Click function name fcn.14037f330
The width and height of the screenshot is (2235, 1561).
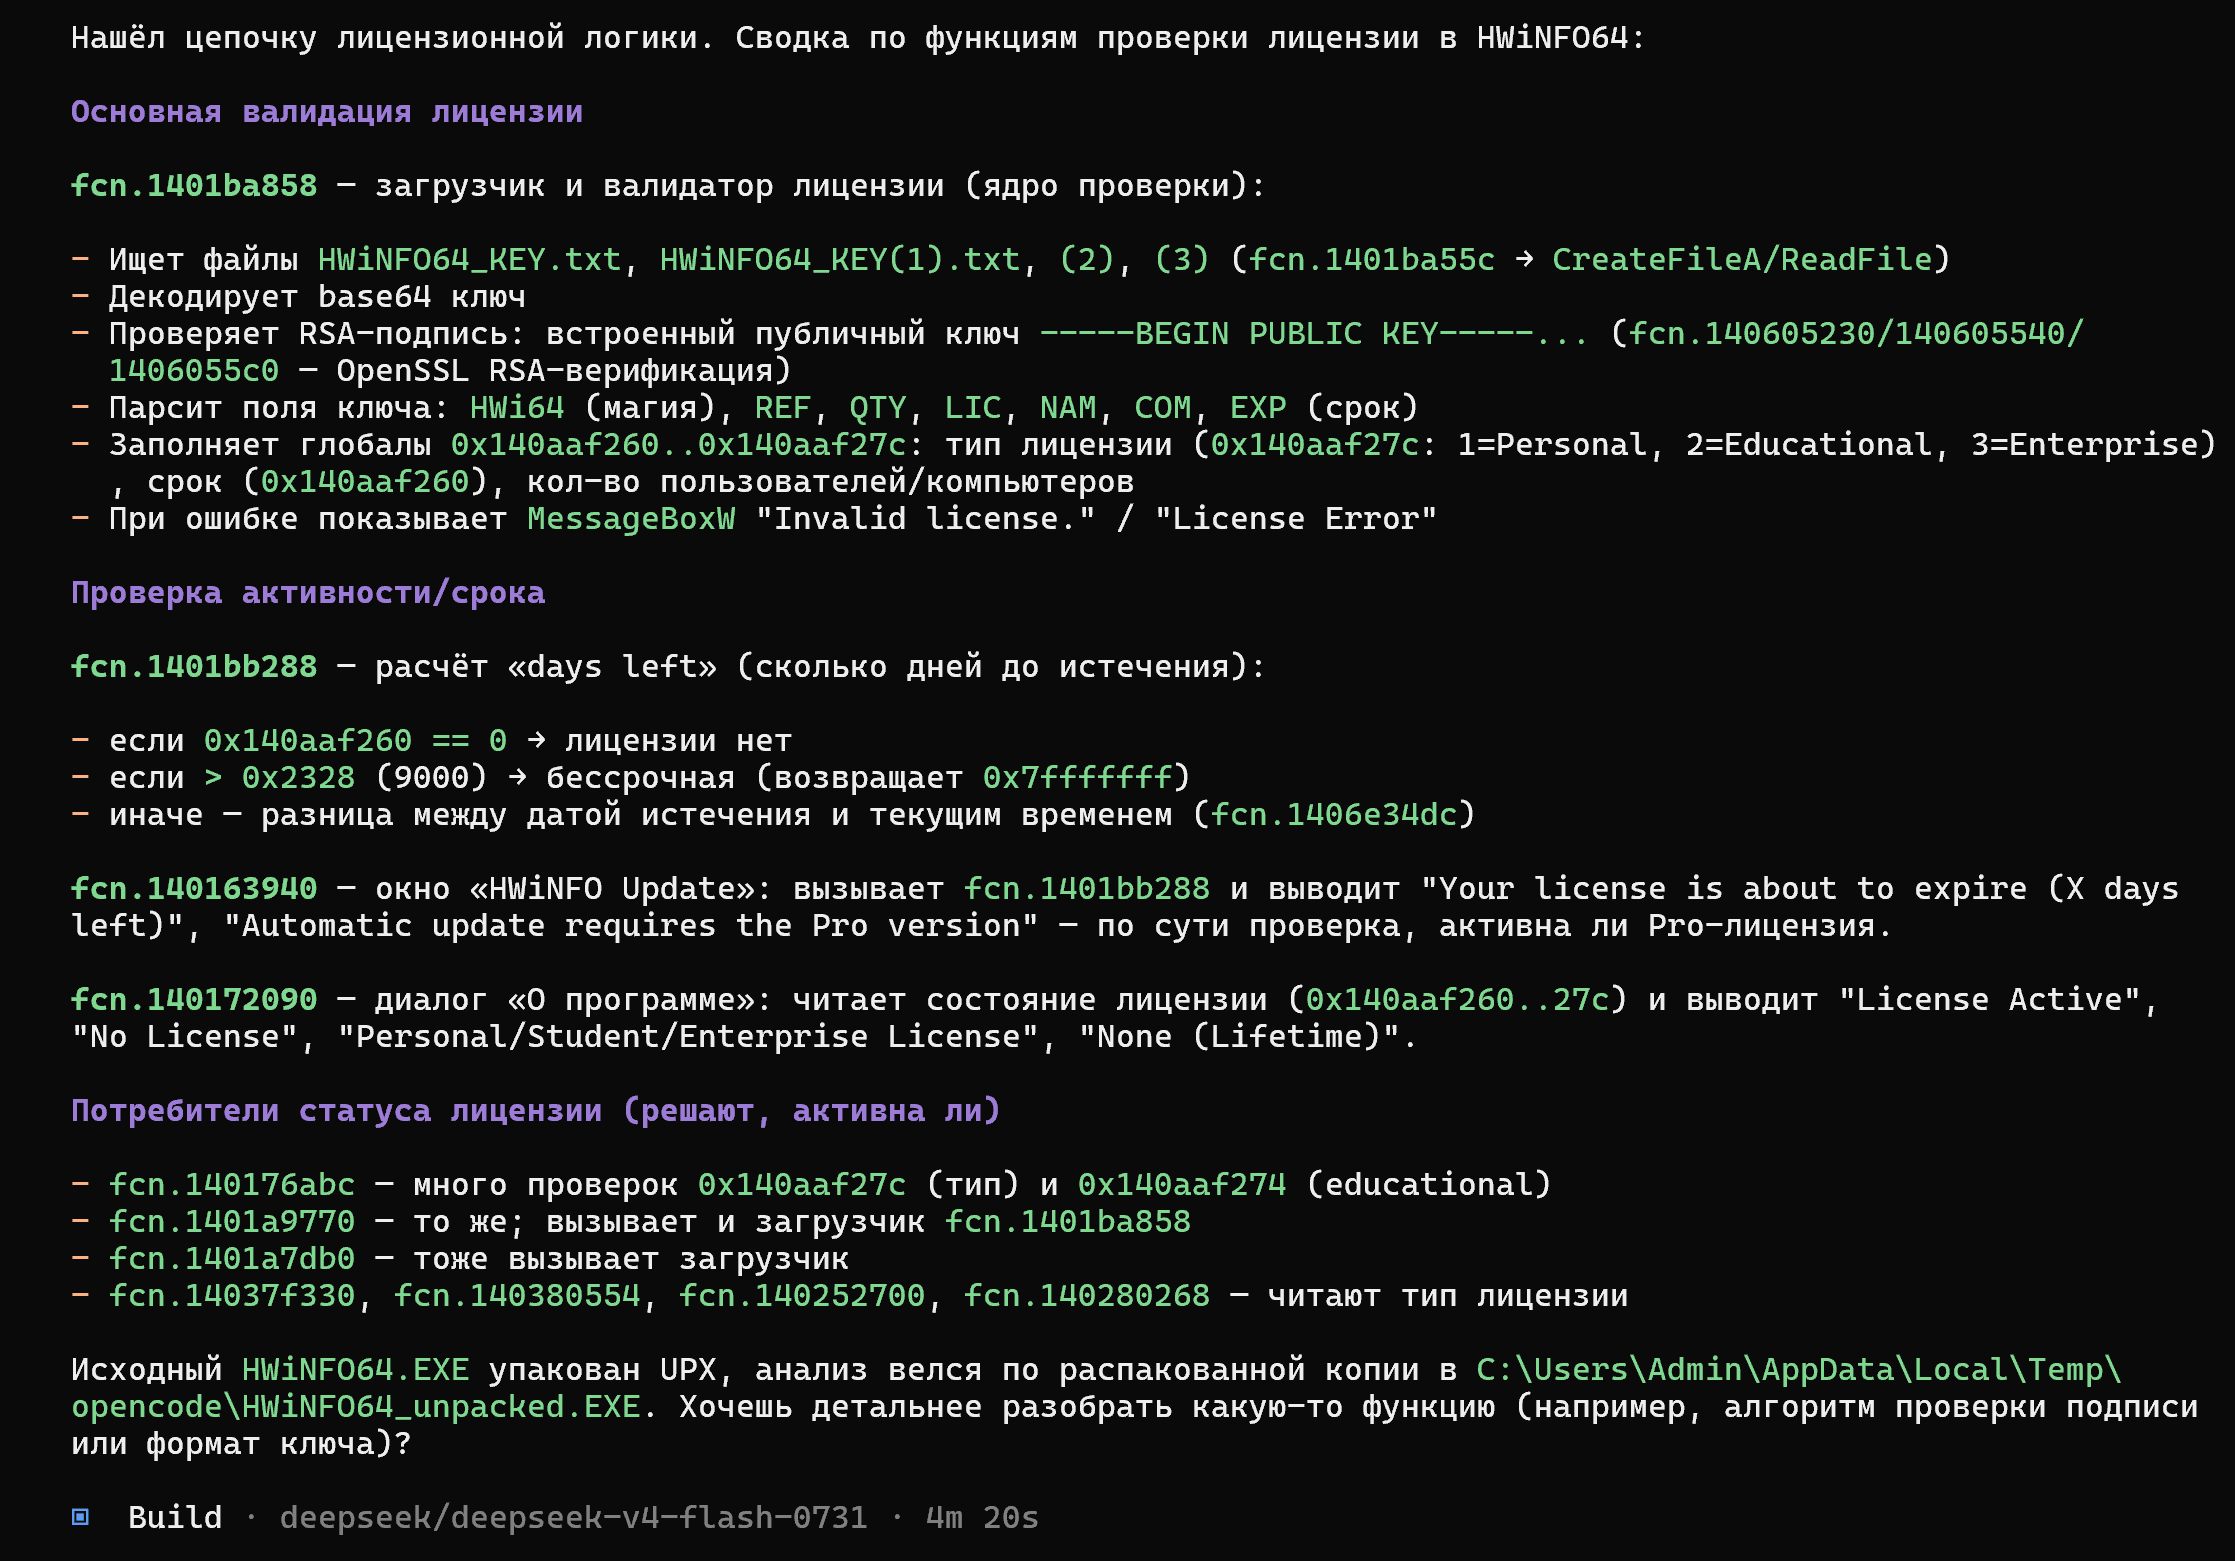point(232,1296)
